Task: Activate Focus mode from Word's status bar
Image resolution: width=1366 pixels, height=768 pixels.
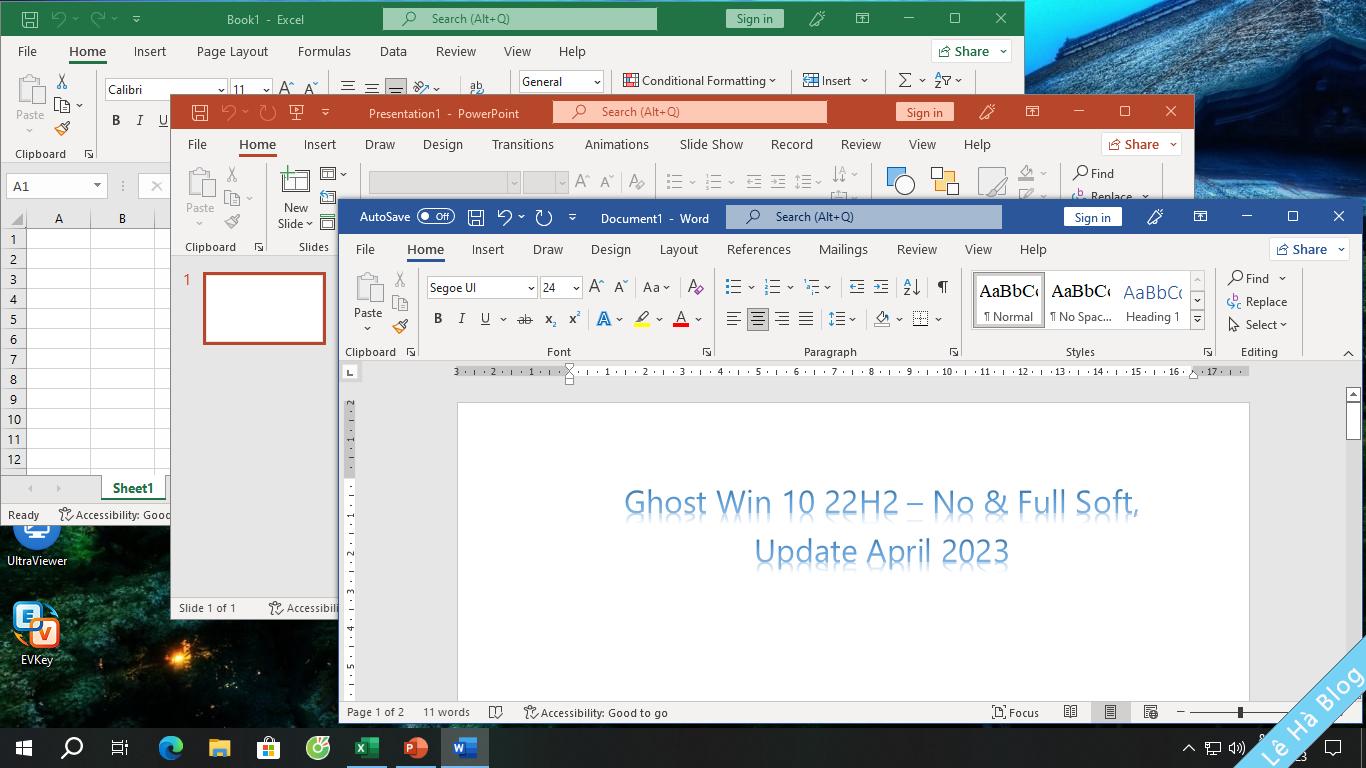Action: pos(1016,712)
